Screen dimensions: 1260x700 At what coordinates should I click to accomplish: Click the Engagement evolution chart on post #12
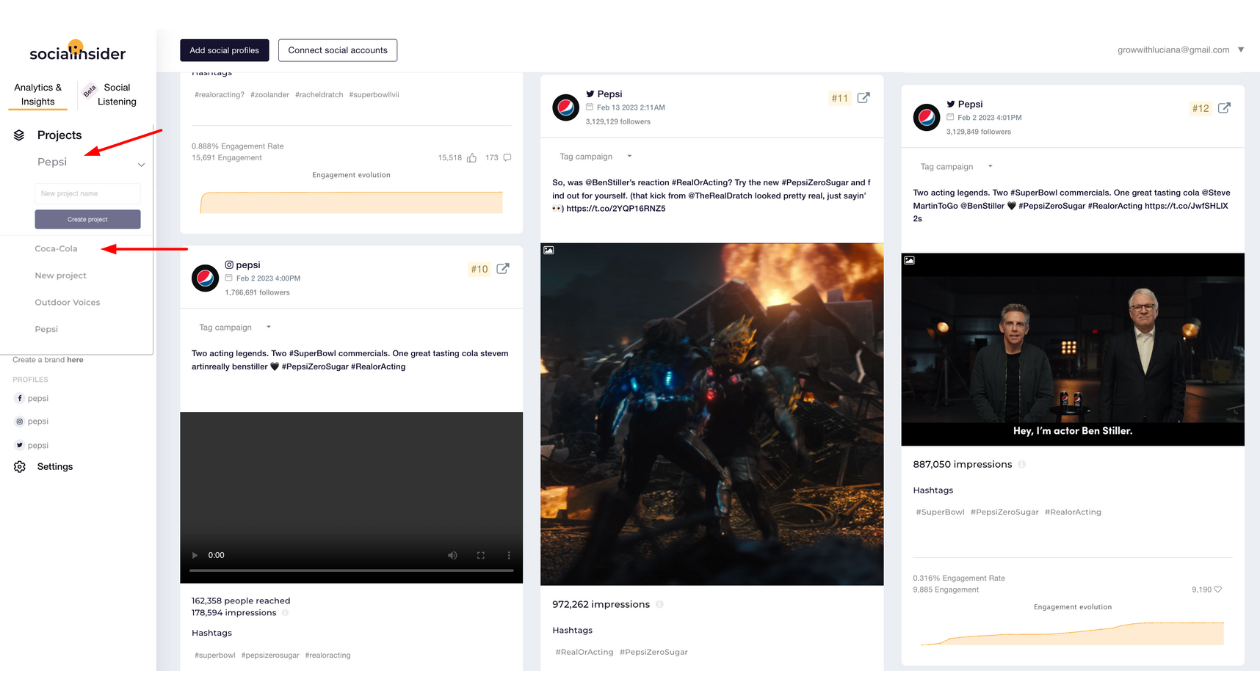click(1073, 633)
